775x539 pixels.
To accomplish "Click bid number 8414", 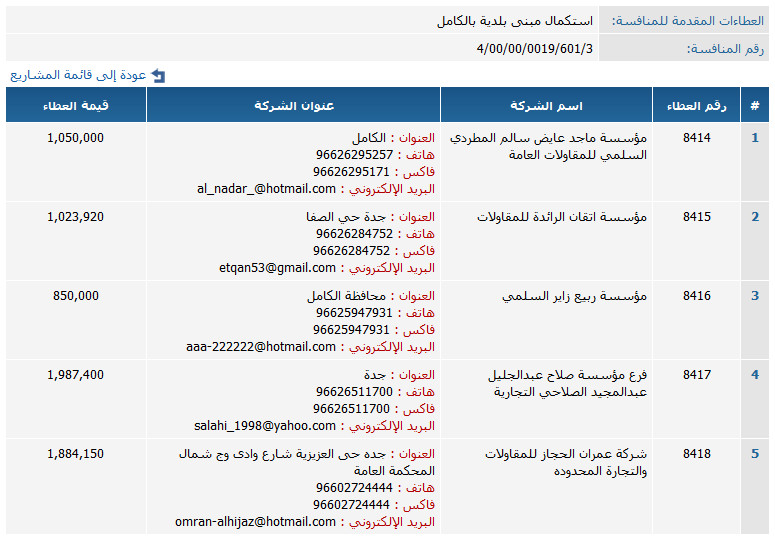I will [x=696, y=138].
